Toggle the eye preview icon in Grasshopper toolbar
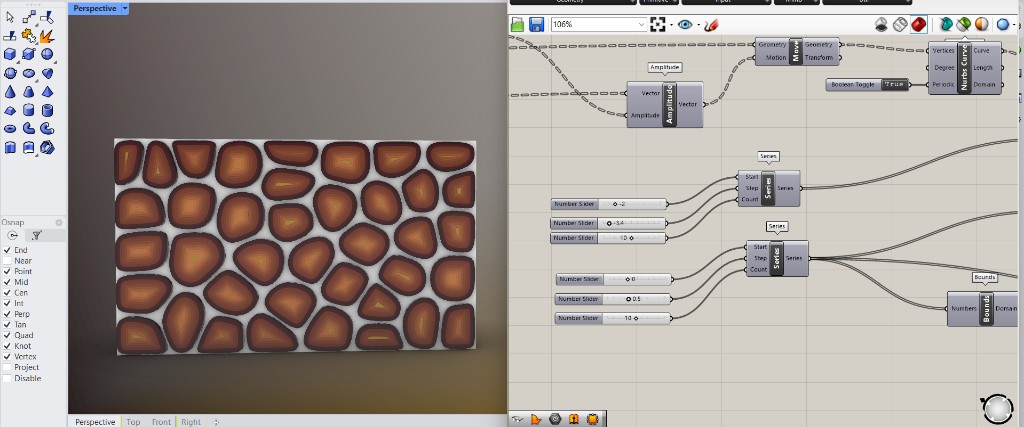Screen dimensions: 1024x427 coord(684,25)
